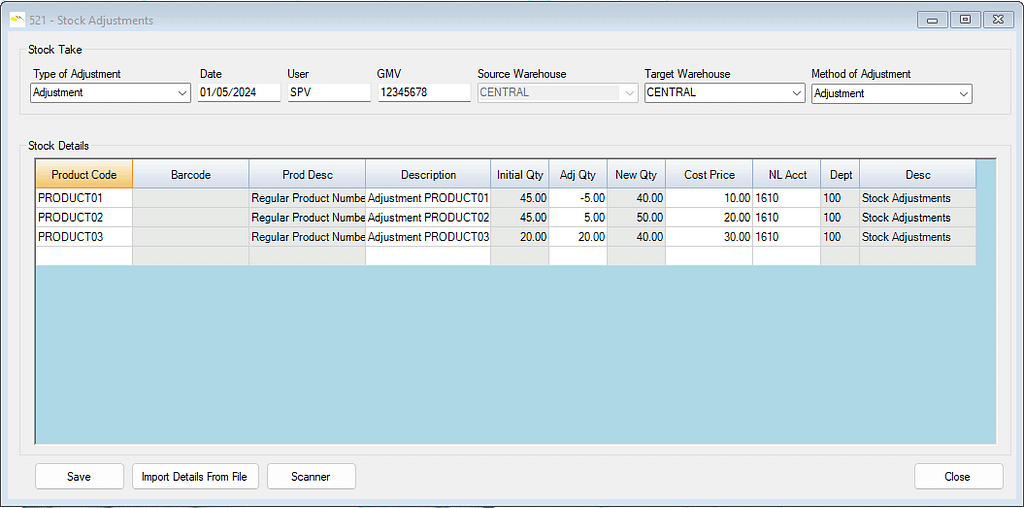Open the Scanner button

pos(310,477)
